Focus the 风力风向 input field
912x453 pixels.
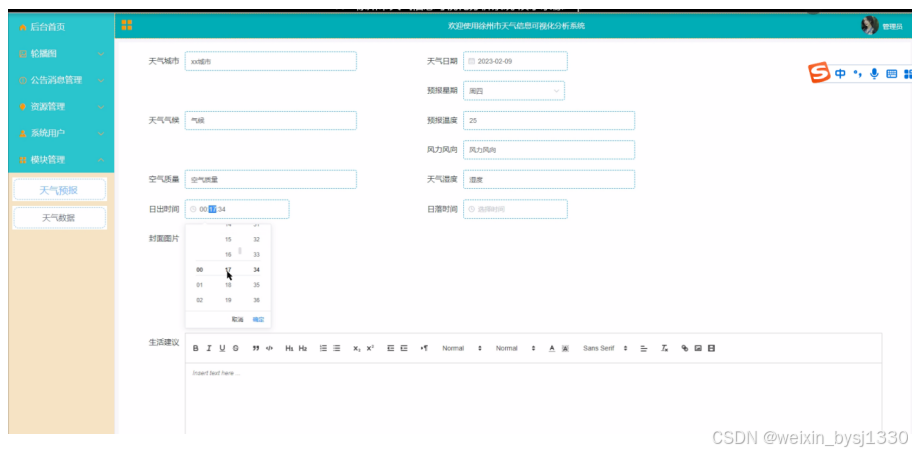[x=549, y=149]
